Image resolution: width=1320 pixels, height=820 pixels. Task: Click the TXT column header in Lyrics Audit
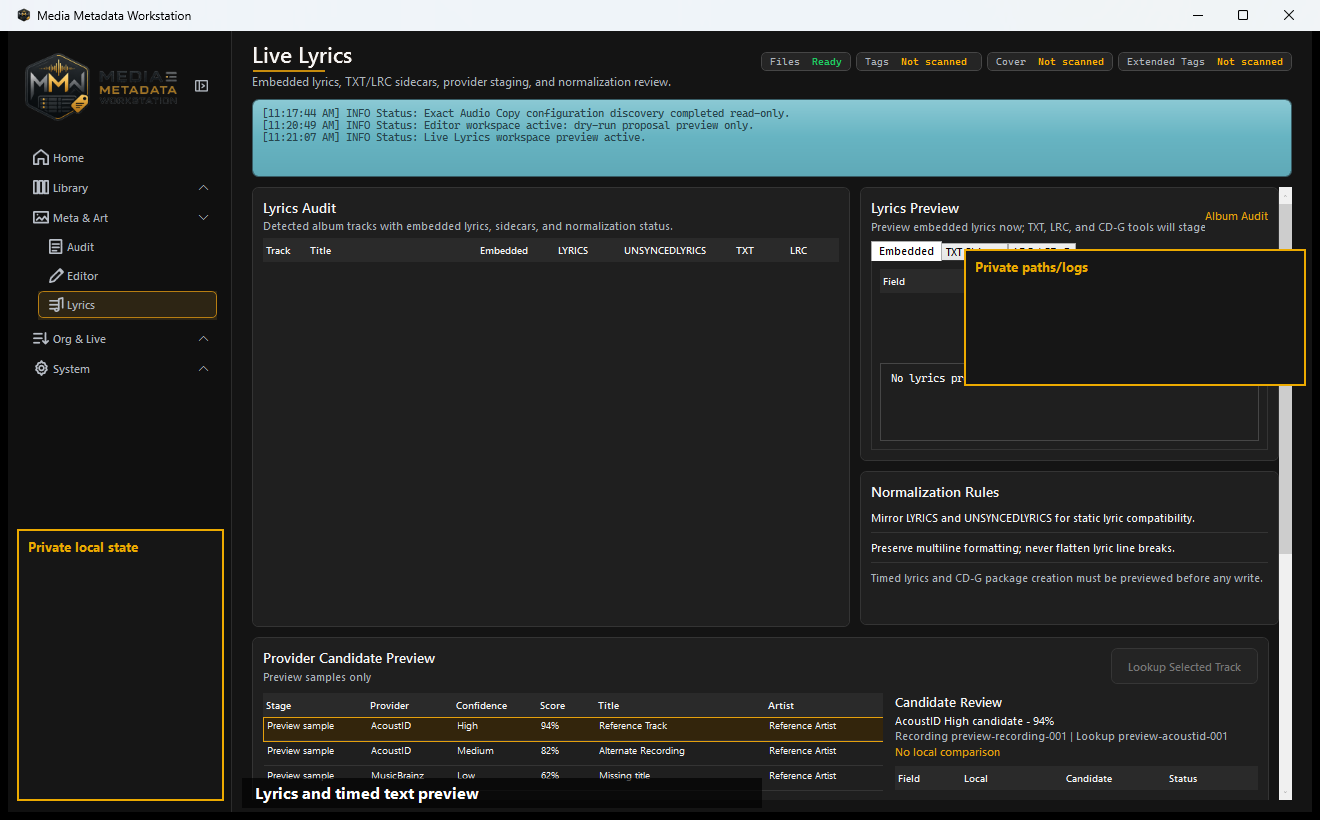745,251
